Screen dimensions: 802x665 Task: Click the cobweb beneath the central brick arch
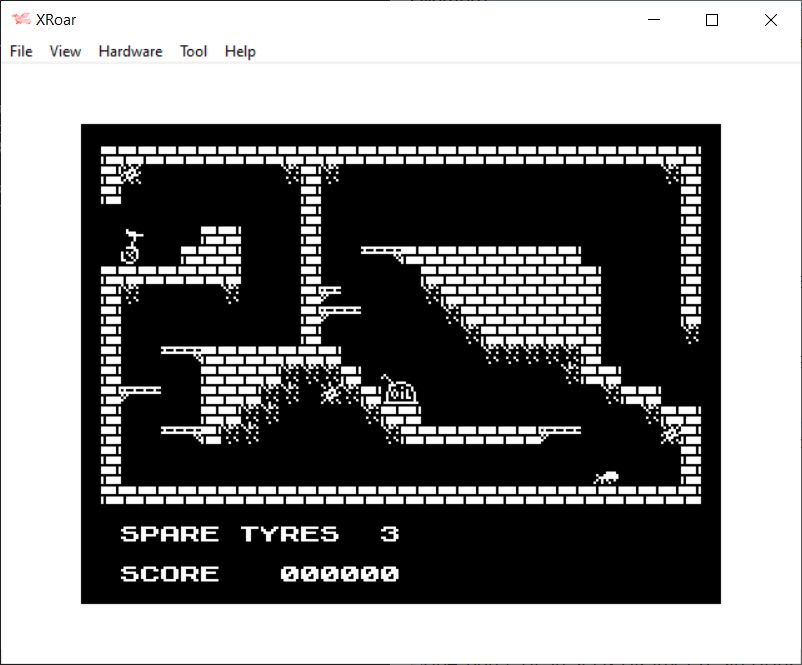coord(330,392)
